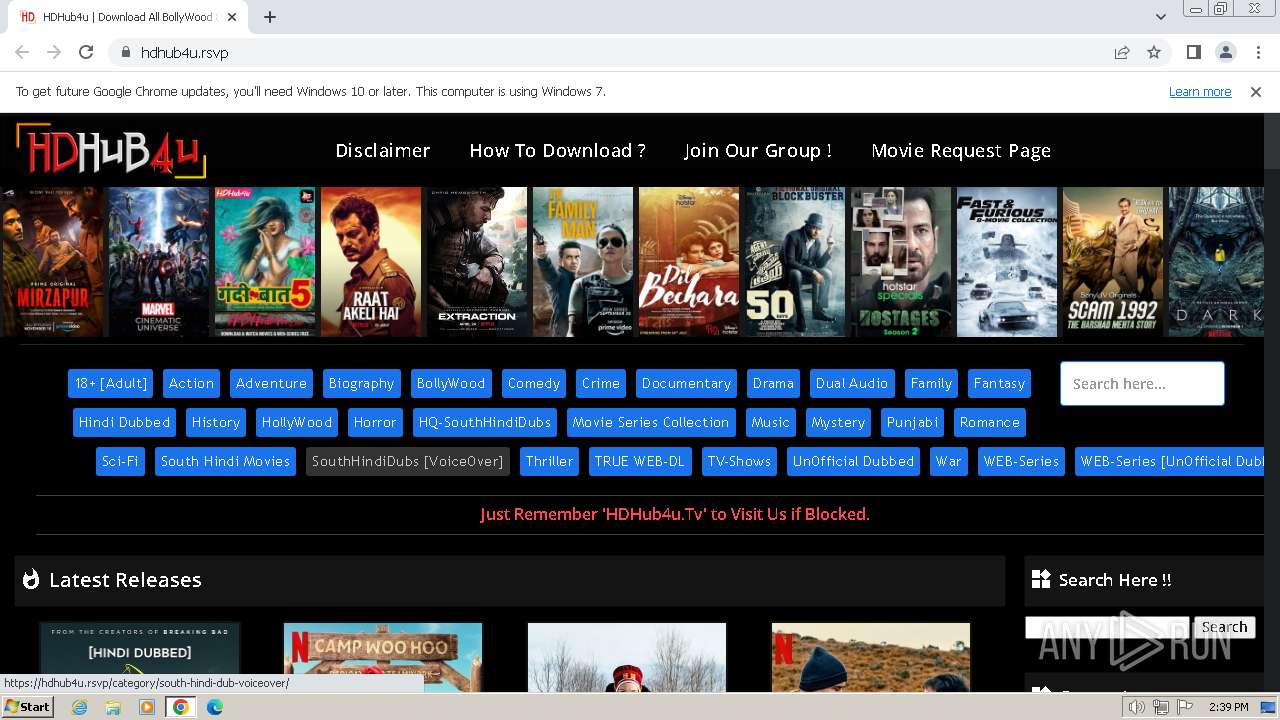This screenshot has width=1280, height=720.
Task: Open The Family Man poster
Action: tap(583, 262)
